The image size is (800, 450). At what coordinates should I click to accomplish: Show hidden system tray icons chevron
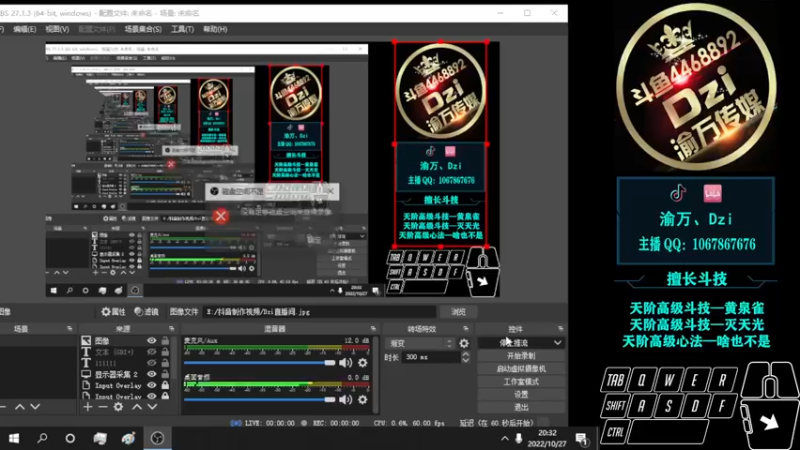click(505, 438)
